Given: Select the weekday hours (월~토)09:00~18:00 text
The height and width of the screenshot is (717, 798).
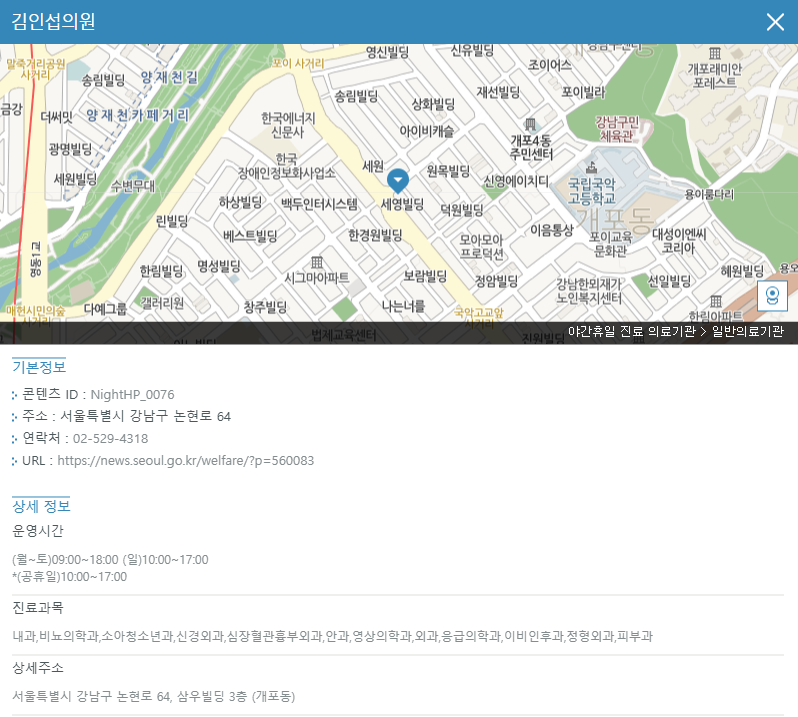Looking at the screenshot, I should (65, 560).
